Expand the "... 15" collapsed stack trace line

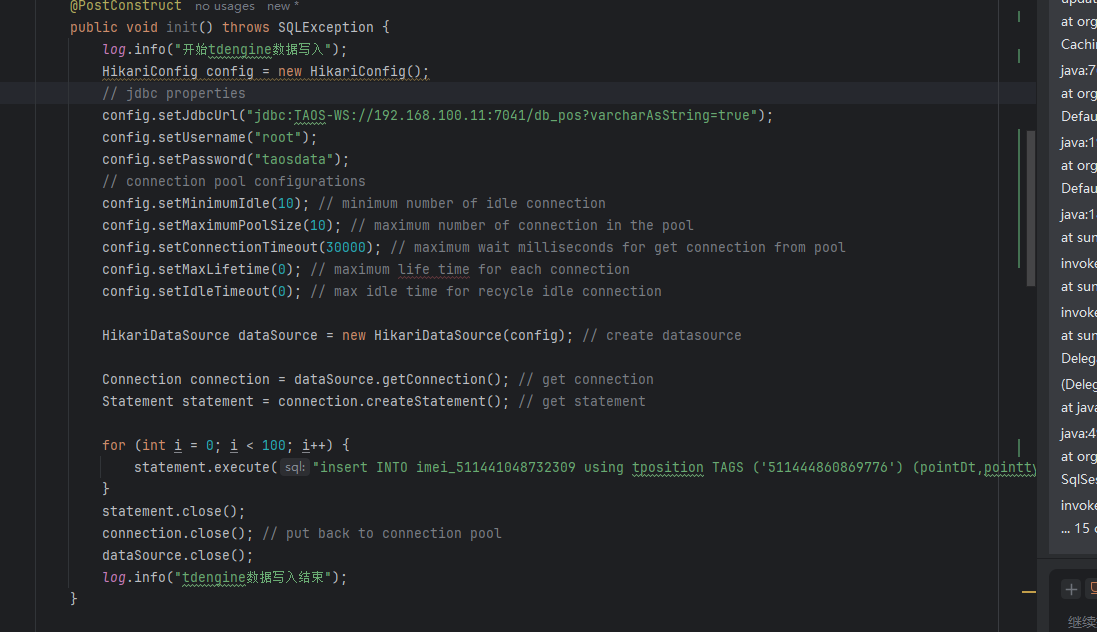tap(1075, 528)
